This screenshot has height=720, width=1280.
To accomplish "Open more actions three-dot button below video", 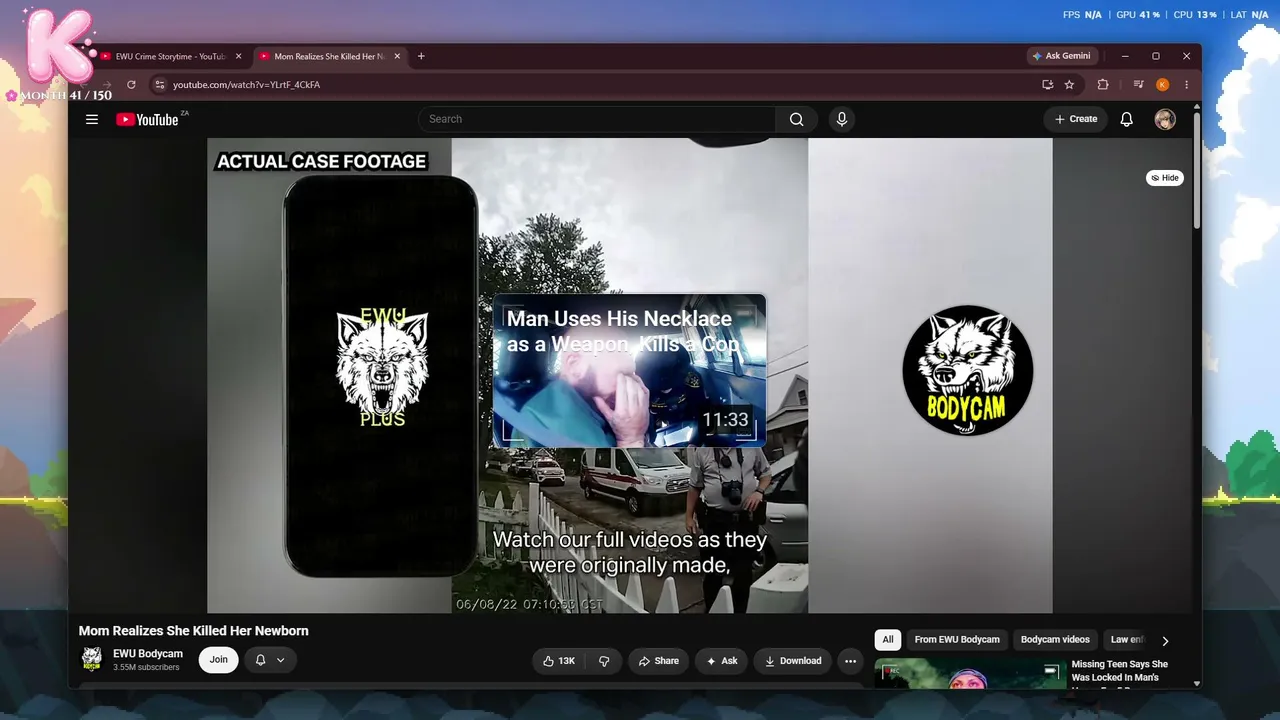I will [x=850, y=661].
